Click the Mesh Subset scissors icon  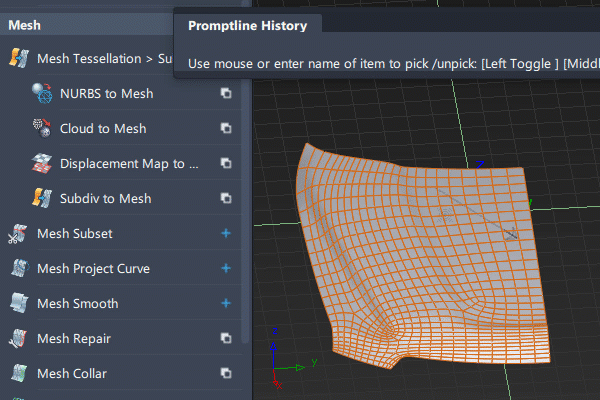[19, 234]
